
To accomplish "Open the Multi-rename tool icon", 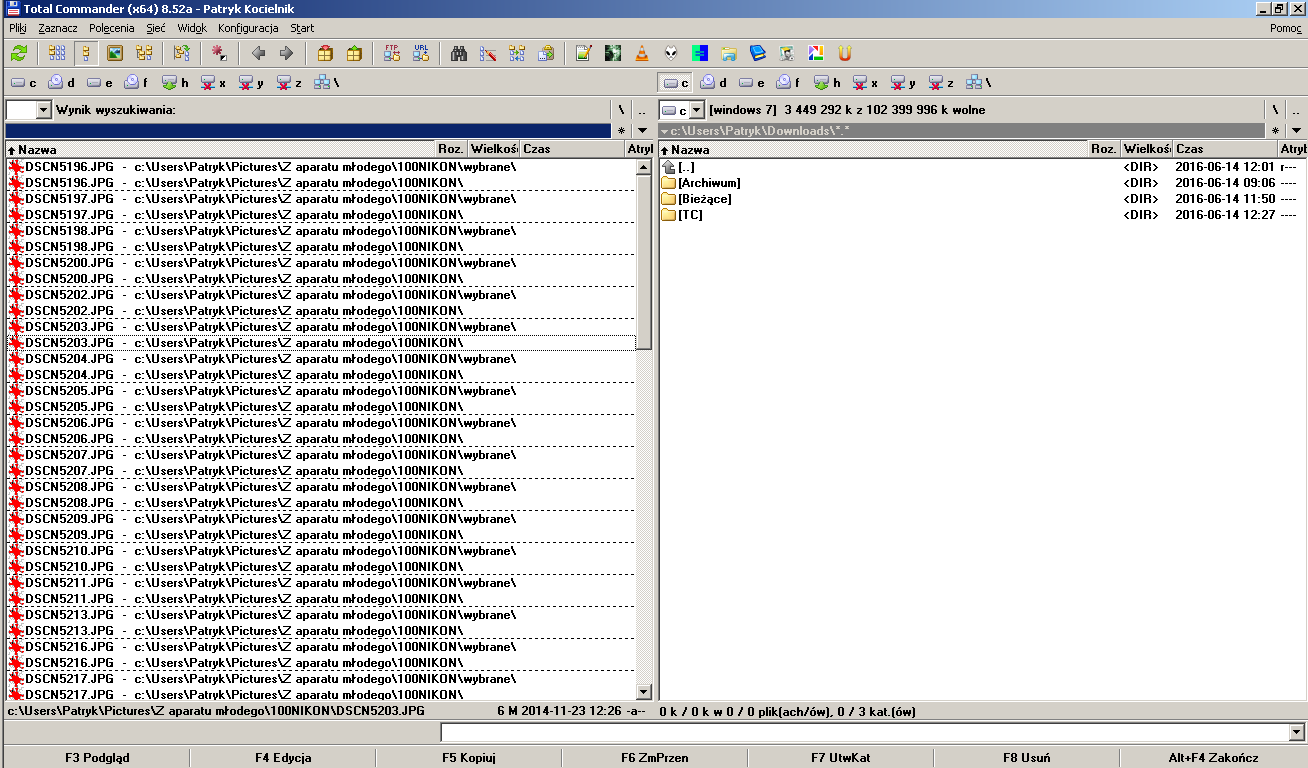I will click(x=489, y=53).
